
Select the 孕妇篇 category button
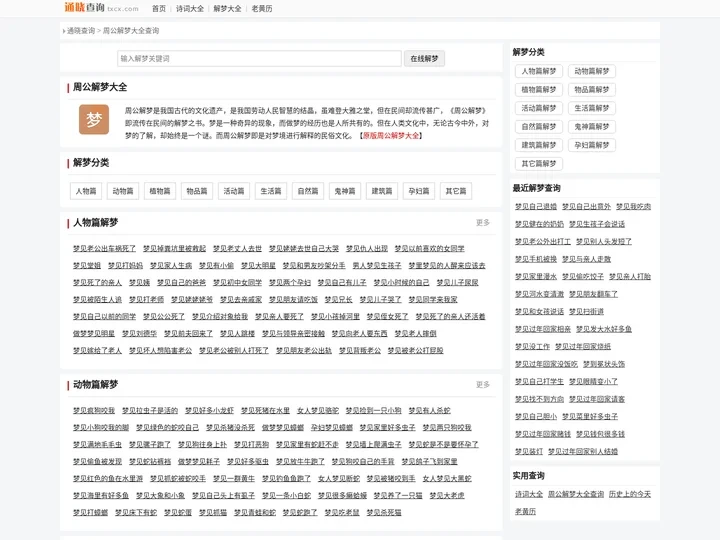419,191
